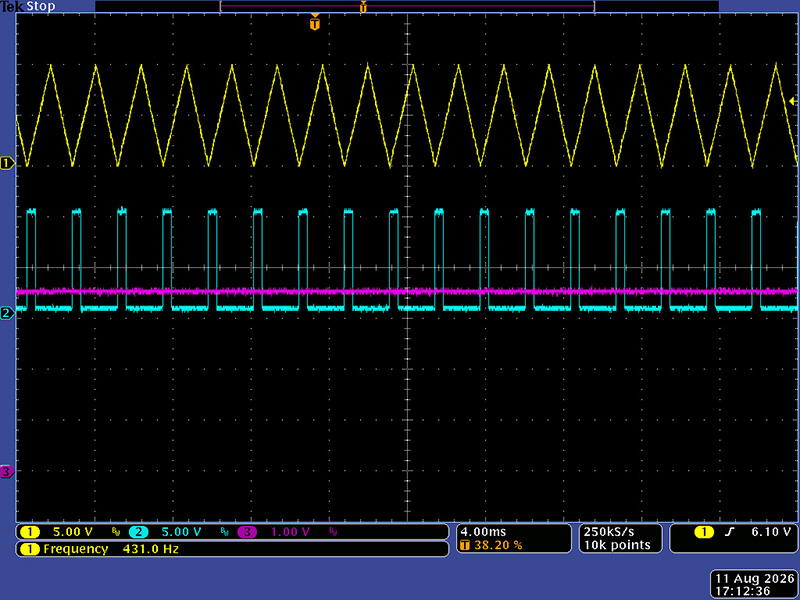Click the 11 Aug 2026 date readout
The image size is (800, 600).
point(755,579)
